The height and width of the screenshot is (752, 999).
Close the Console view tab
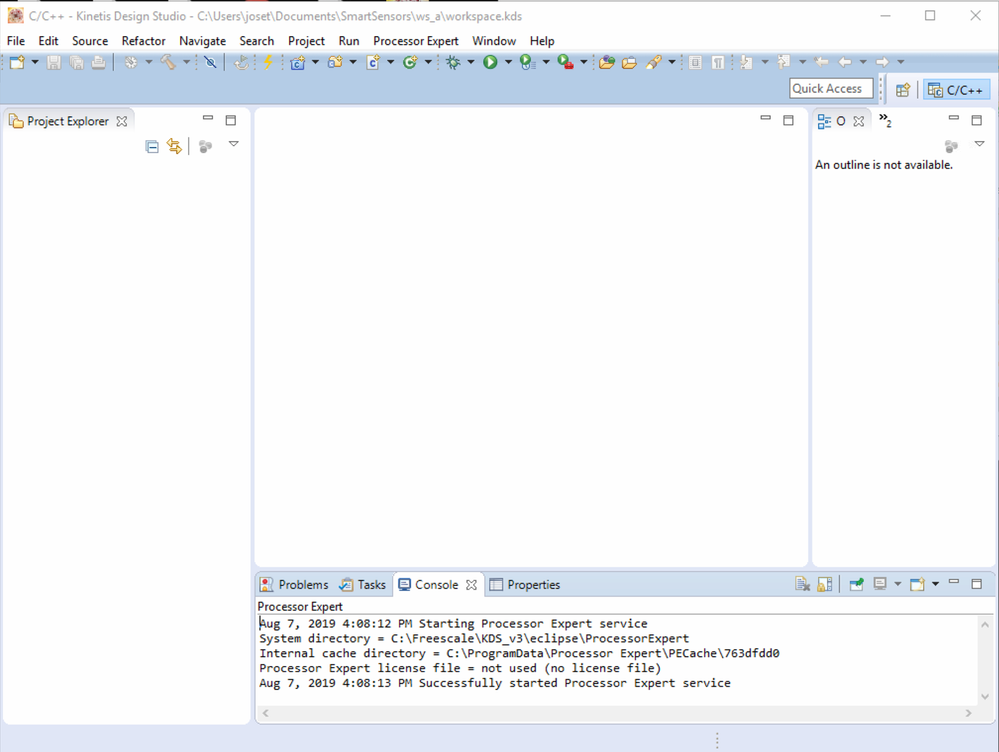pyautogui.click(x=471, y=584)
